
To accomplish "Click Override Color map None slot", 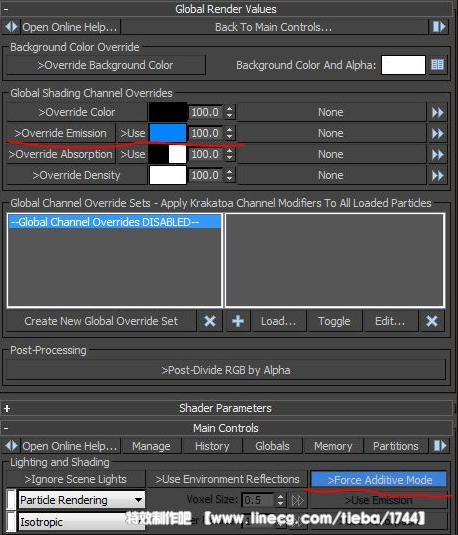I will click(331, 112).
